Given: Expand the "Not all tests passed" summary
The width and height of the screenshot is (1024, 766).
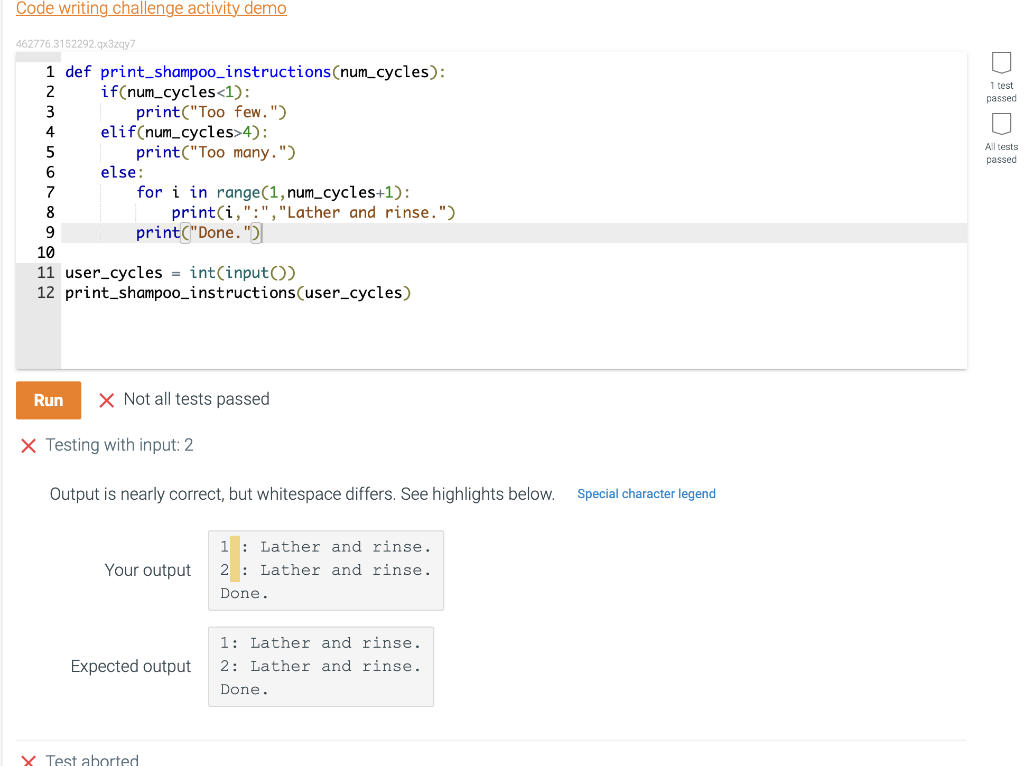Looking at the screenshot, I should [x=196, y=399].
